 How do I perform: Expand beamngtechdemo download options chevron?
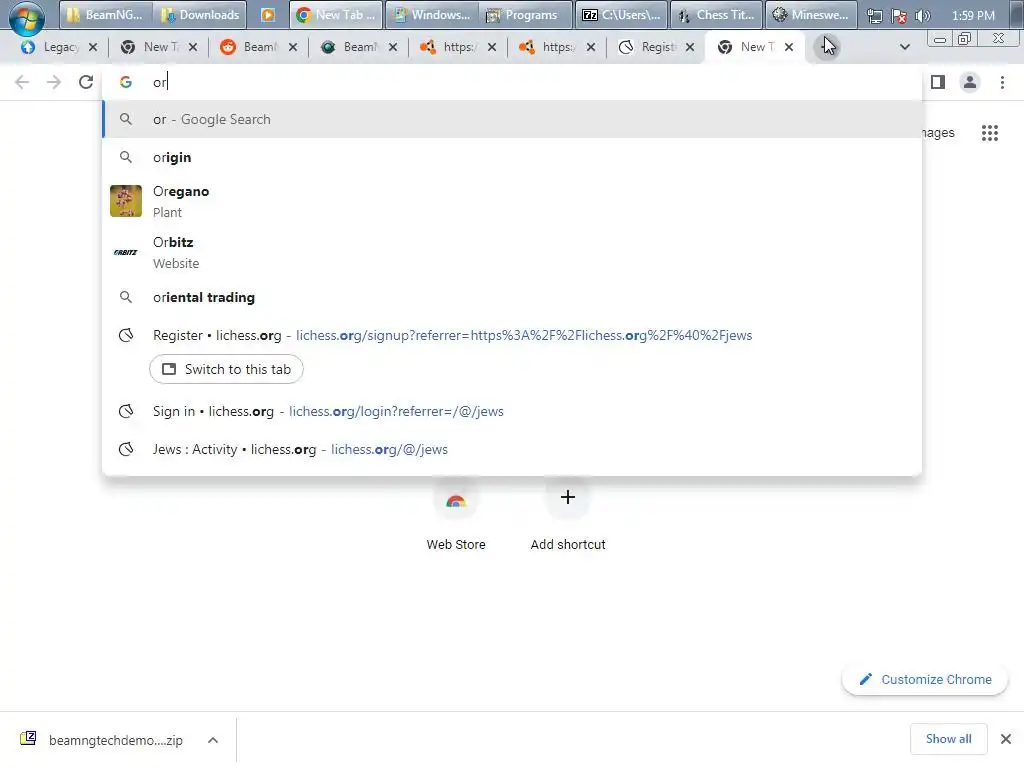(x=213, y=740)
